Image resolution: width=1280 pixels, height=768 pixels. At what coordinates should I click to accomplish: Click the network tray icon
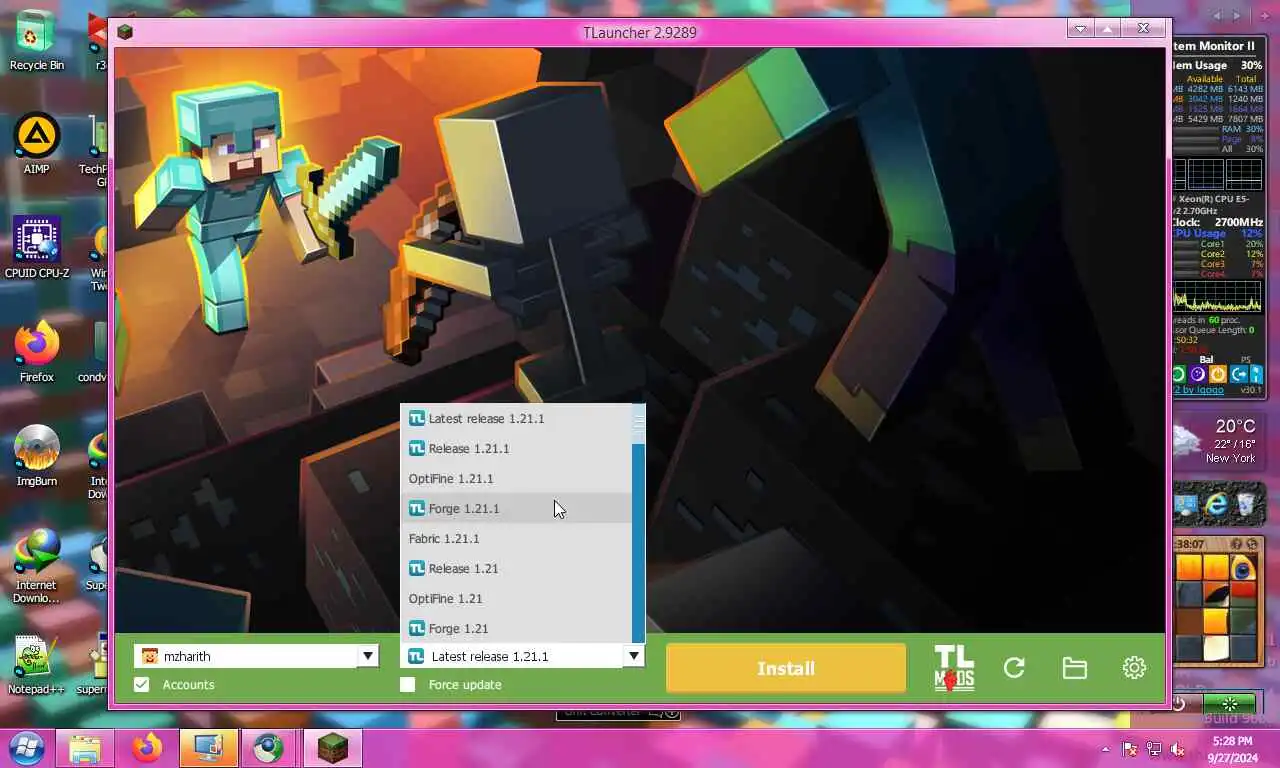point(1154,749)
